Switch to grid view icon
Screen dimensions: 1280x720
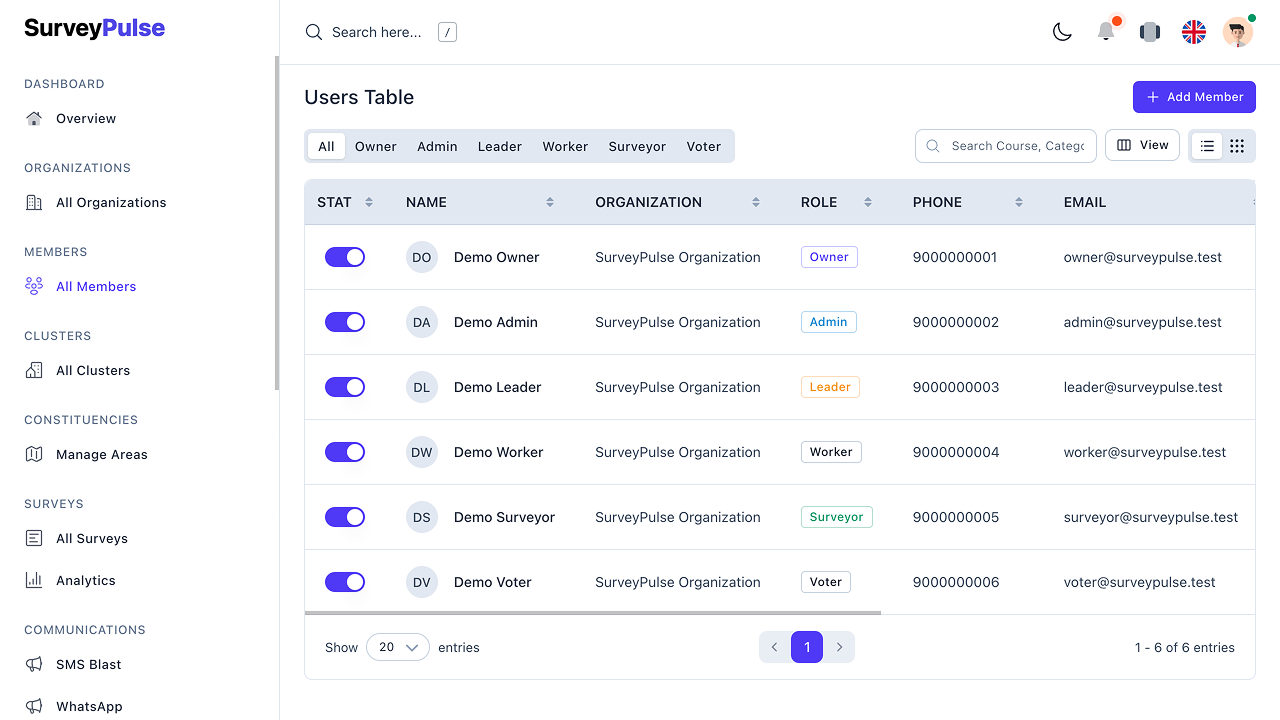pyautogui.click(x=1237, y=146)
